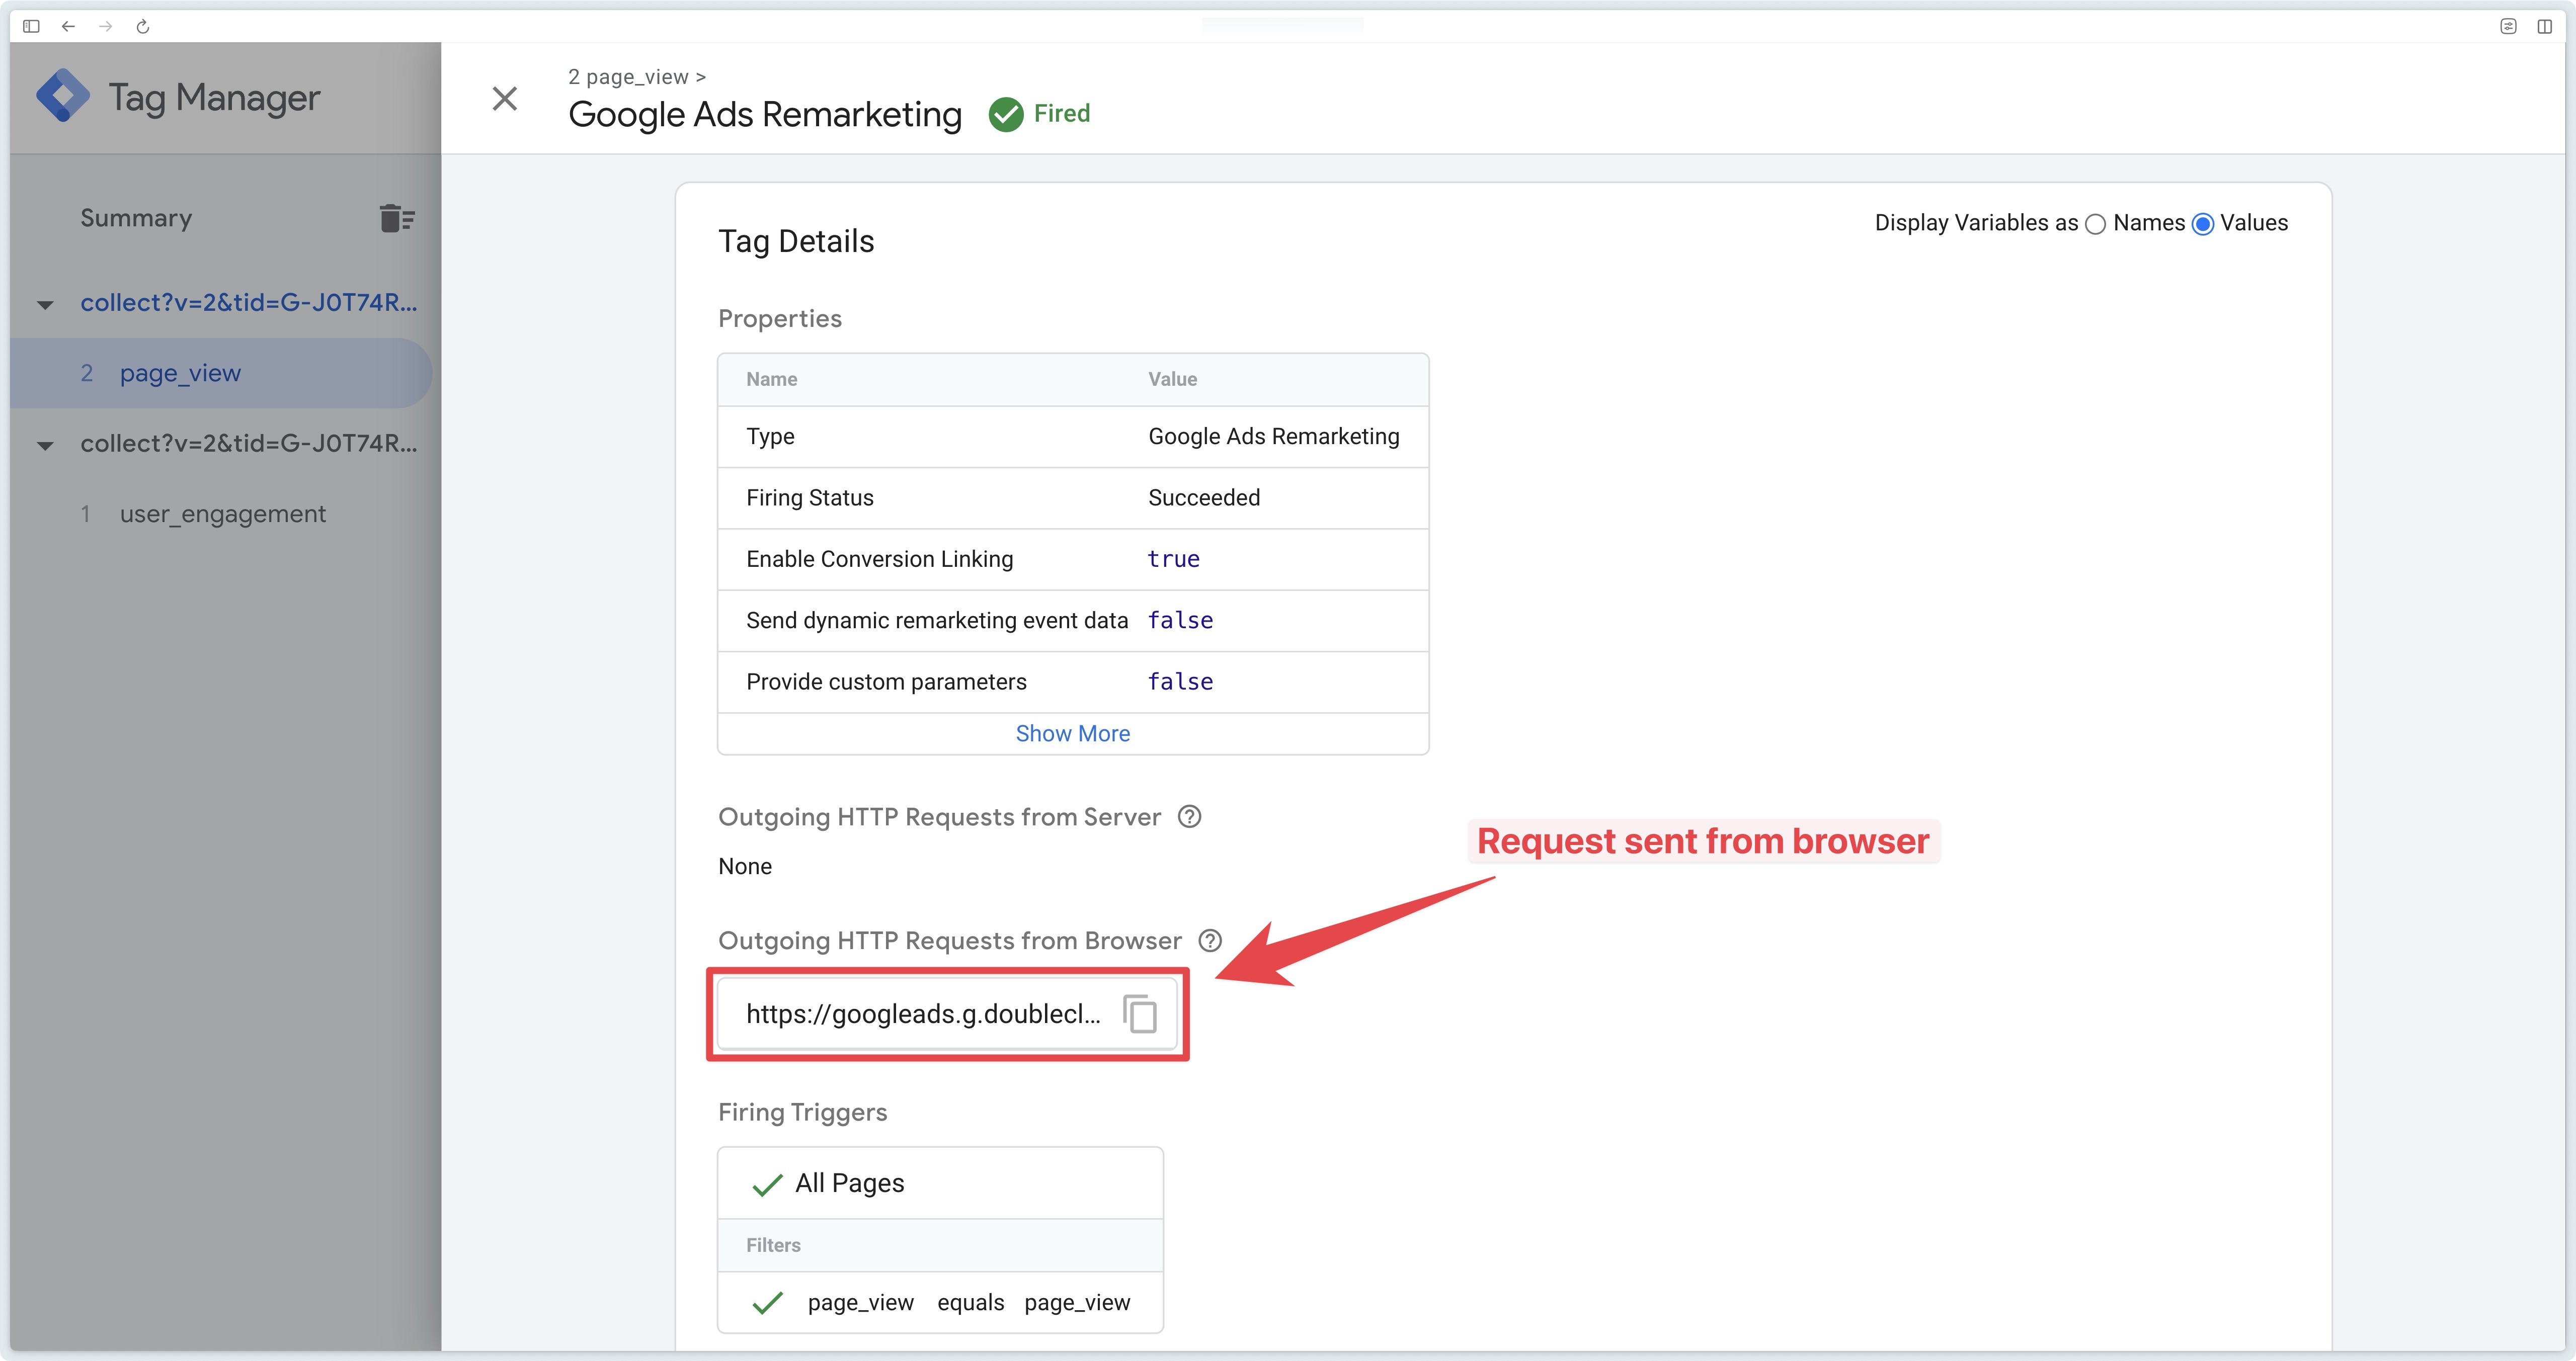Click Show More under Properties table
Screen dimensions: 2576x1361
click(x=1072, y=733)
